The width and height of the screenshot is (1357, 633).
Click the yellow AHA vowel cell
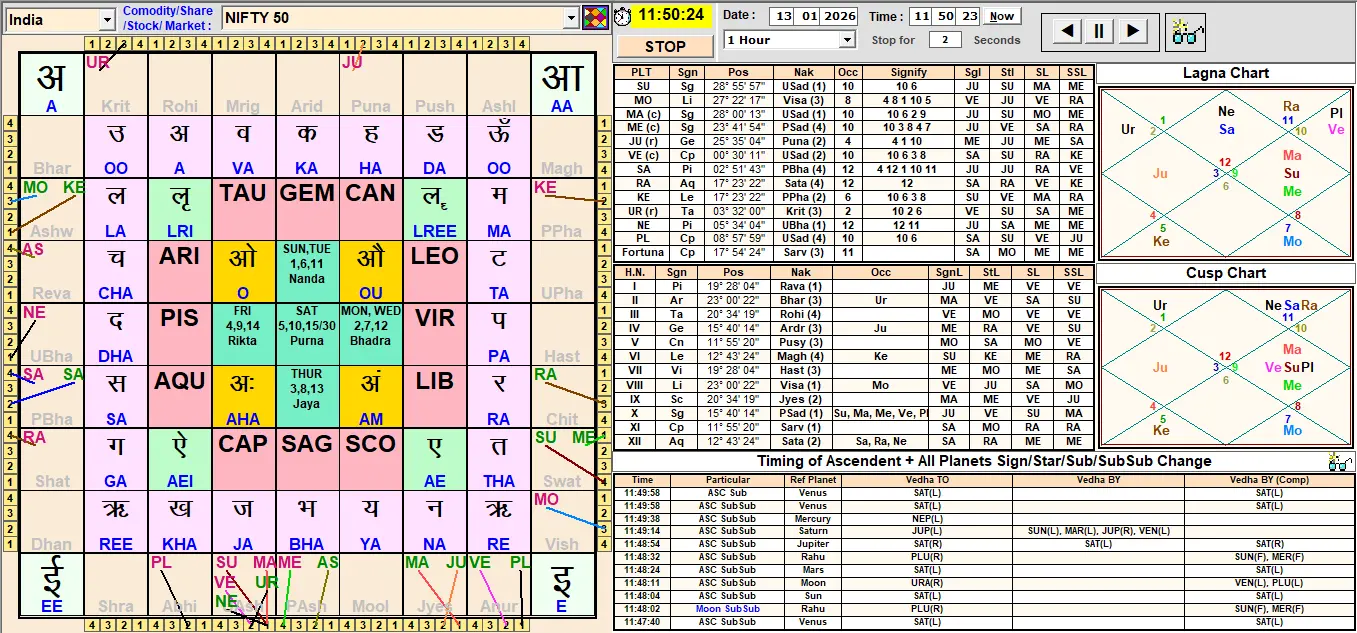coord(243,396)
